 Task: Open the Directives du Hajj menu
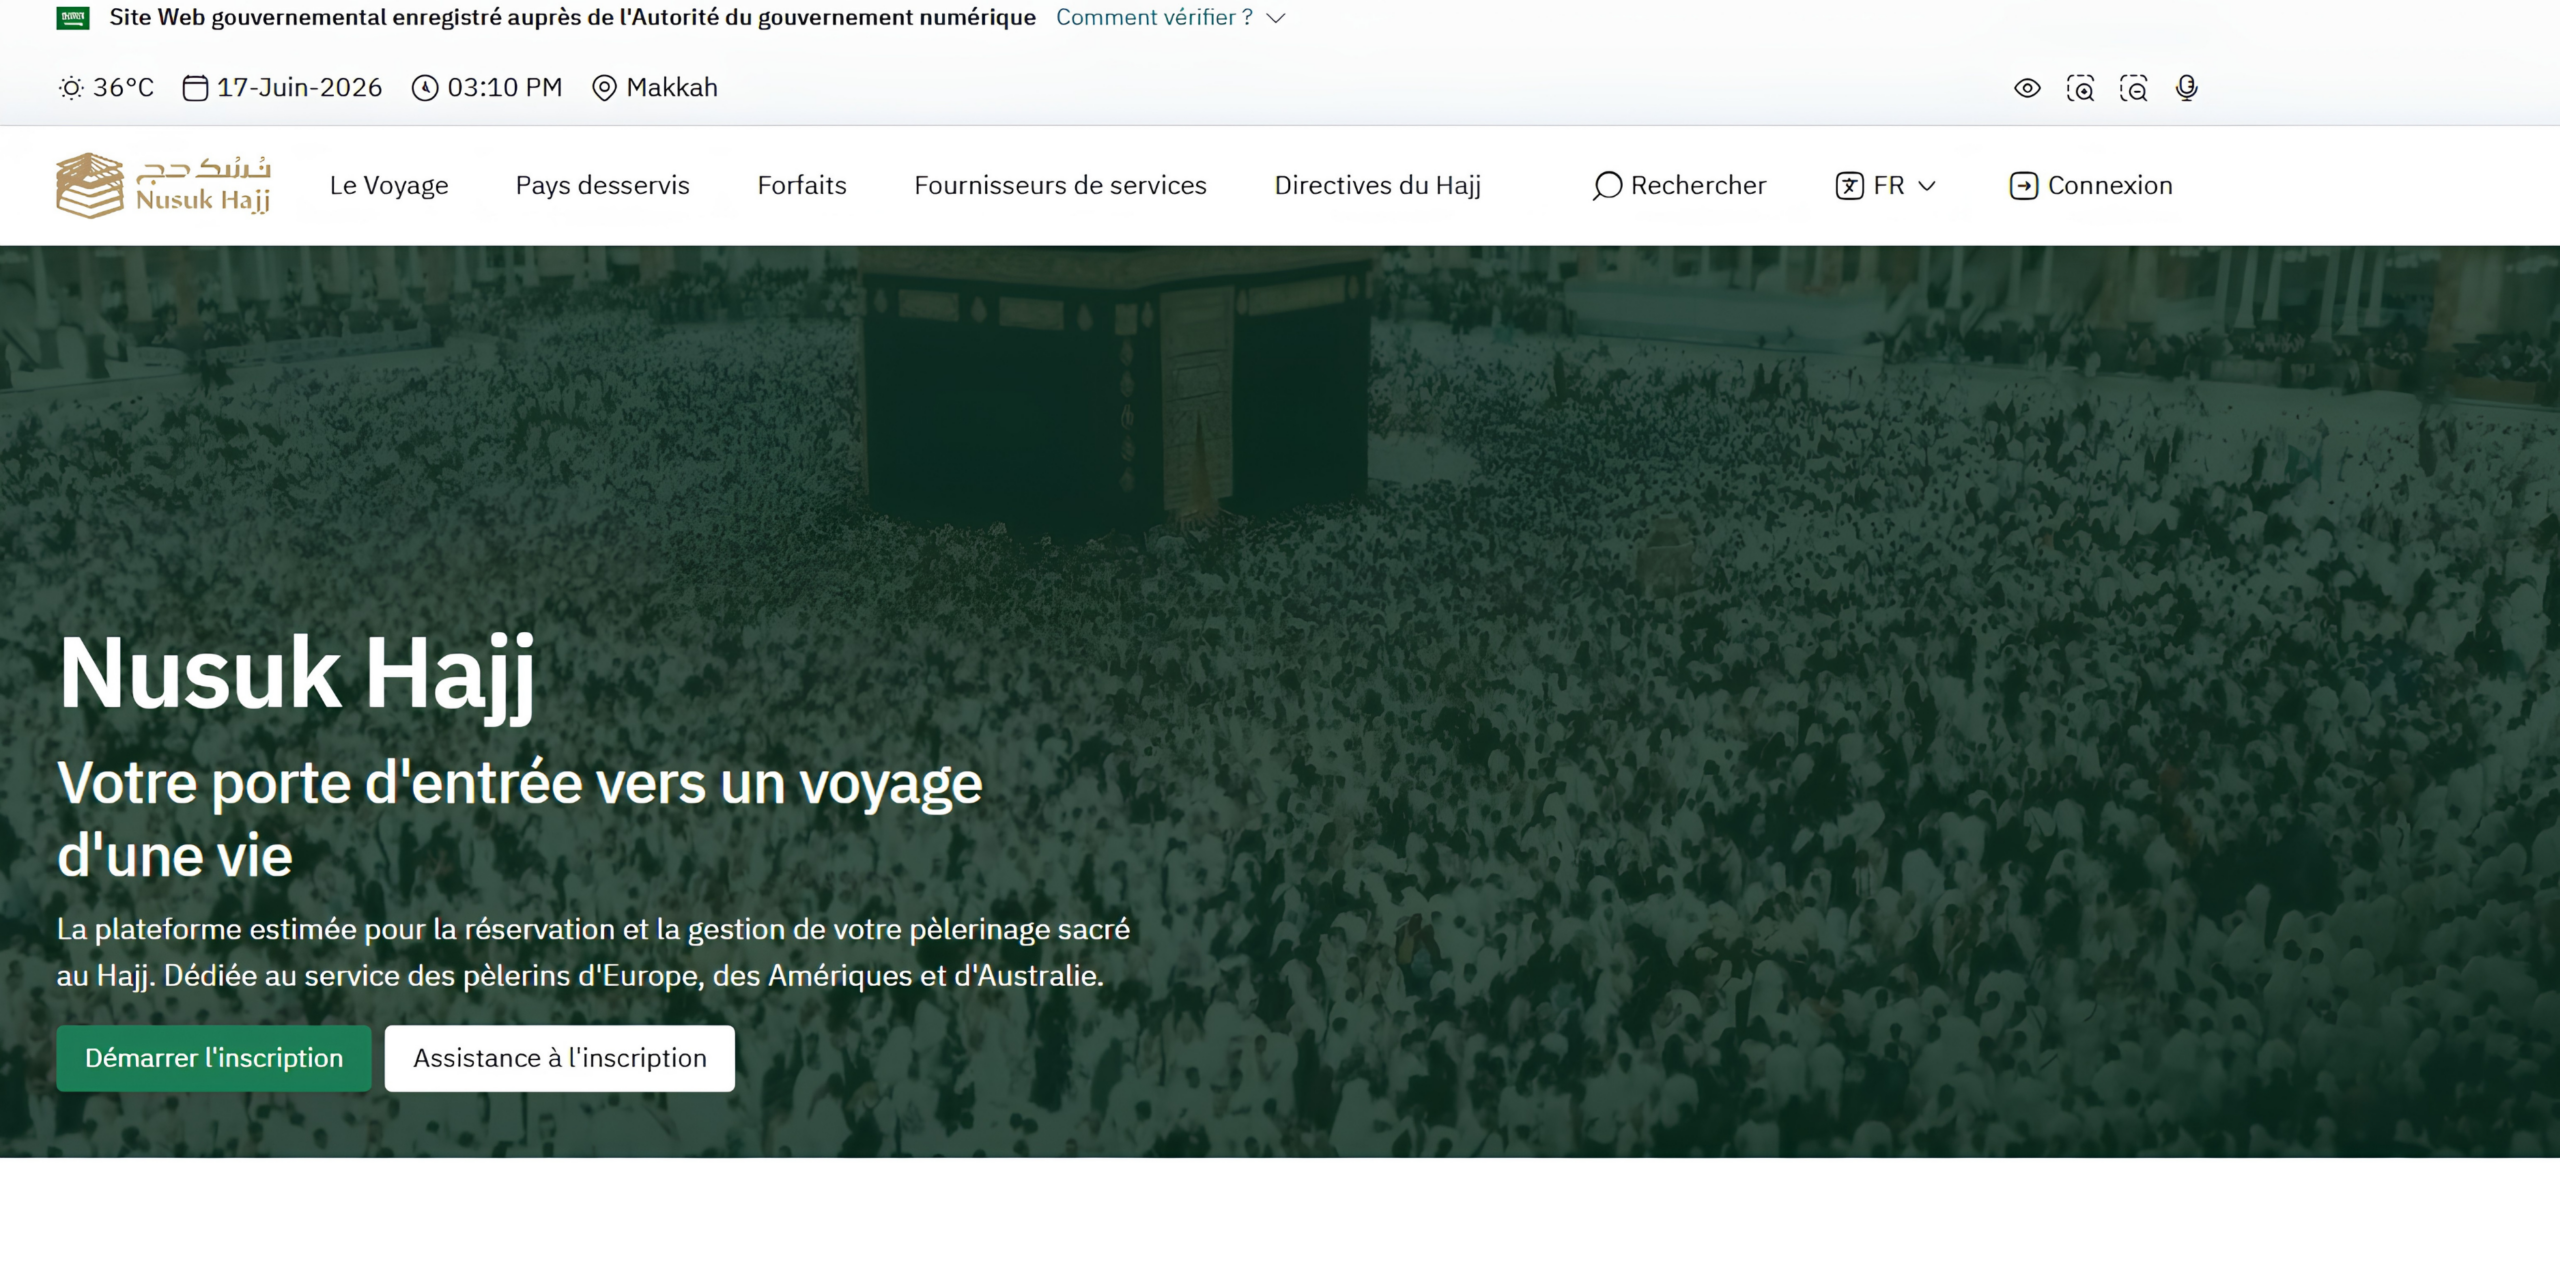pos(1378,186)
